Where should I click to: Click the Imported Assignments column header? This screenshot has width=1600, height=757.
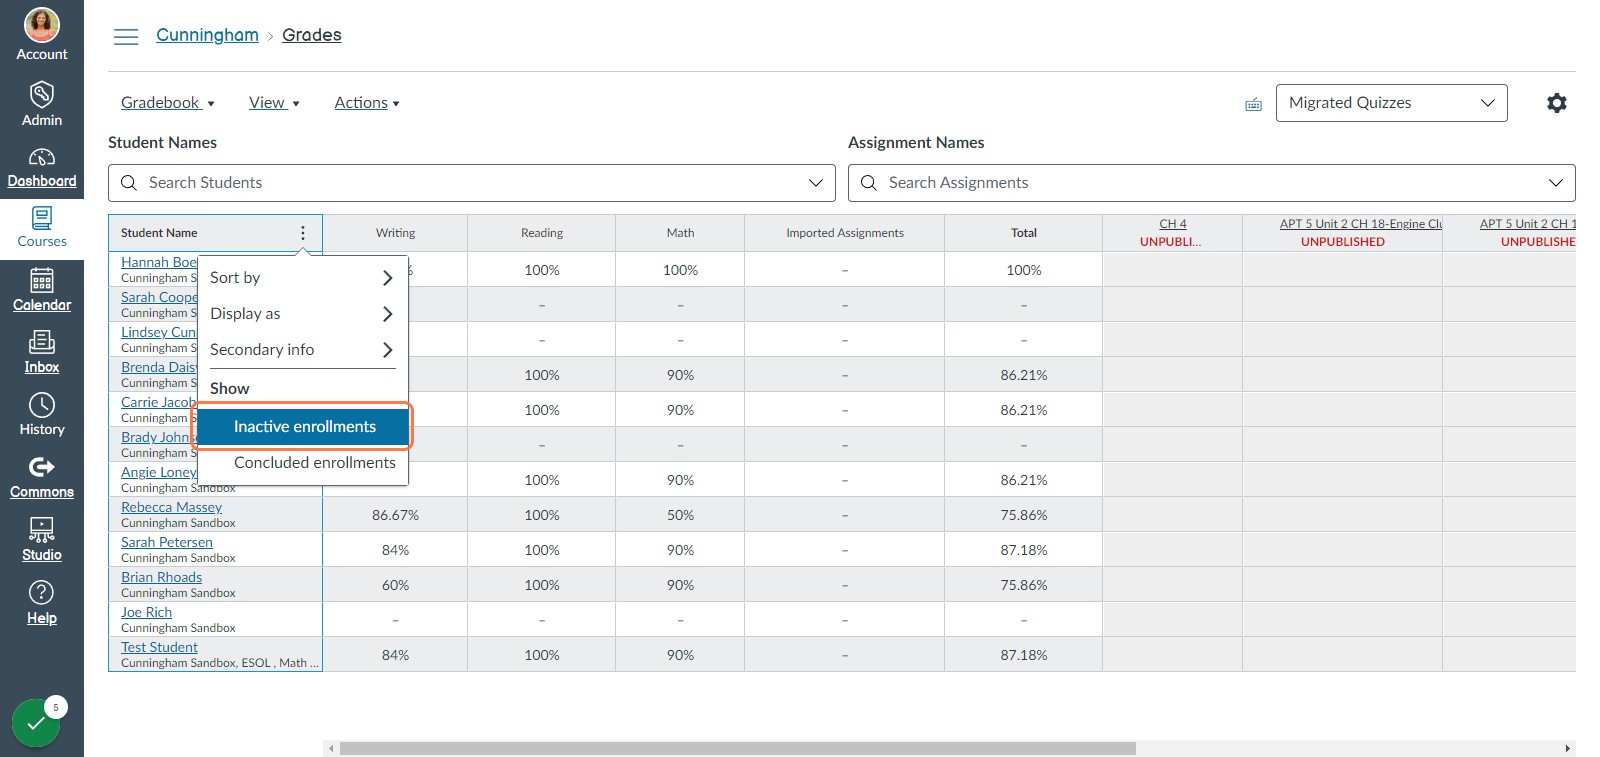click(x=845, y=233)
